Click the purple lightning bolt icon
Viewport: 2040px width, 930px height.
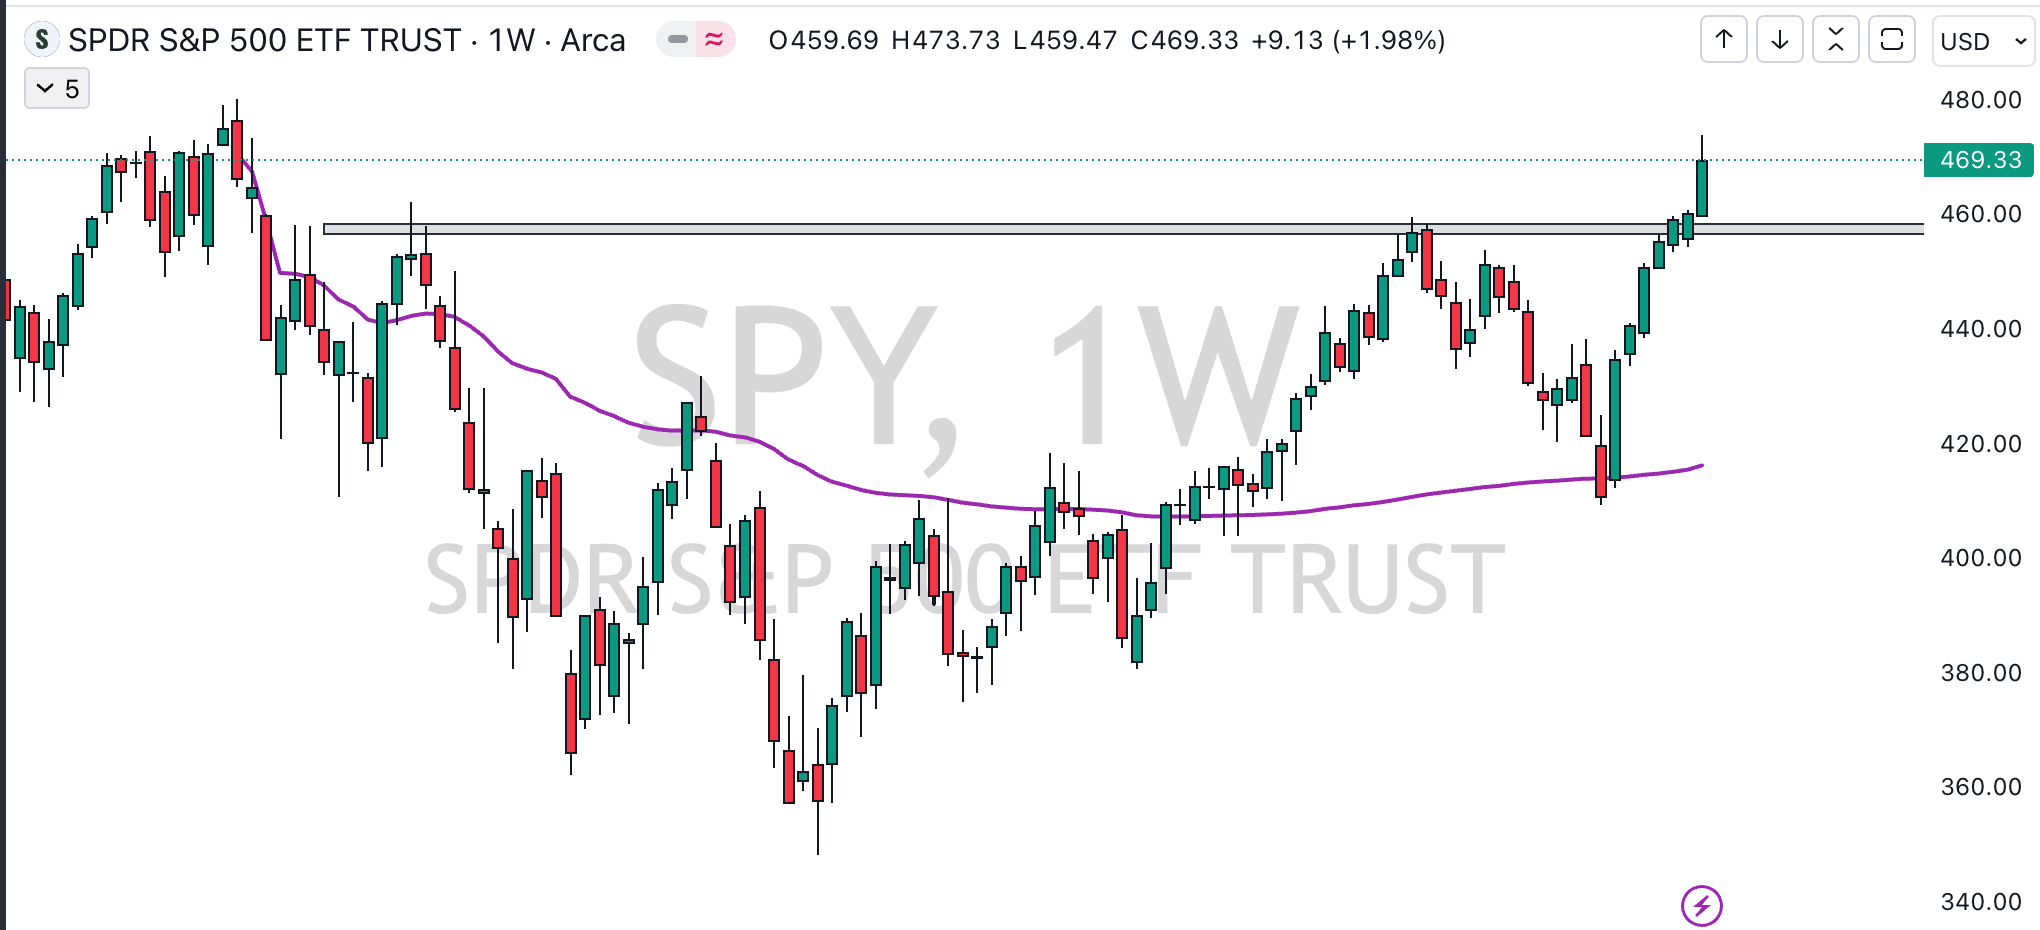pos(1702,906)
